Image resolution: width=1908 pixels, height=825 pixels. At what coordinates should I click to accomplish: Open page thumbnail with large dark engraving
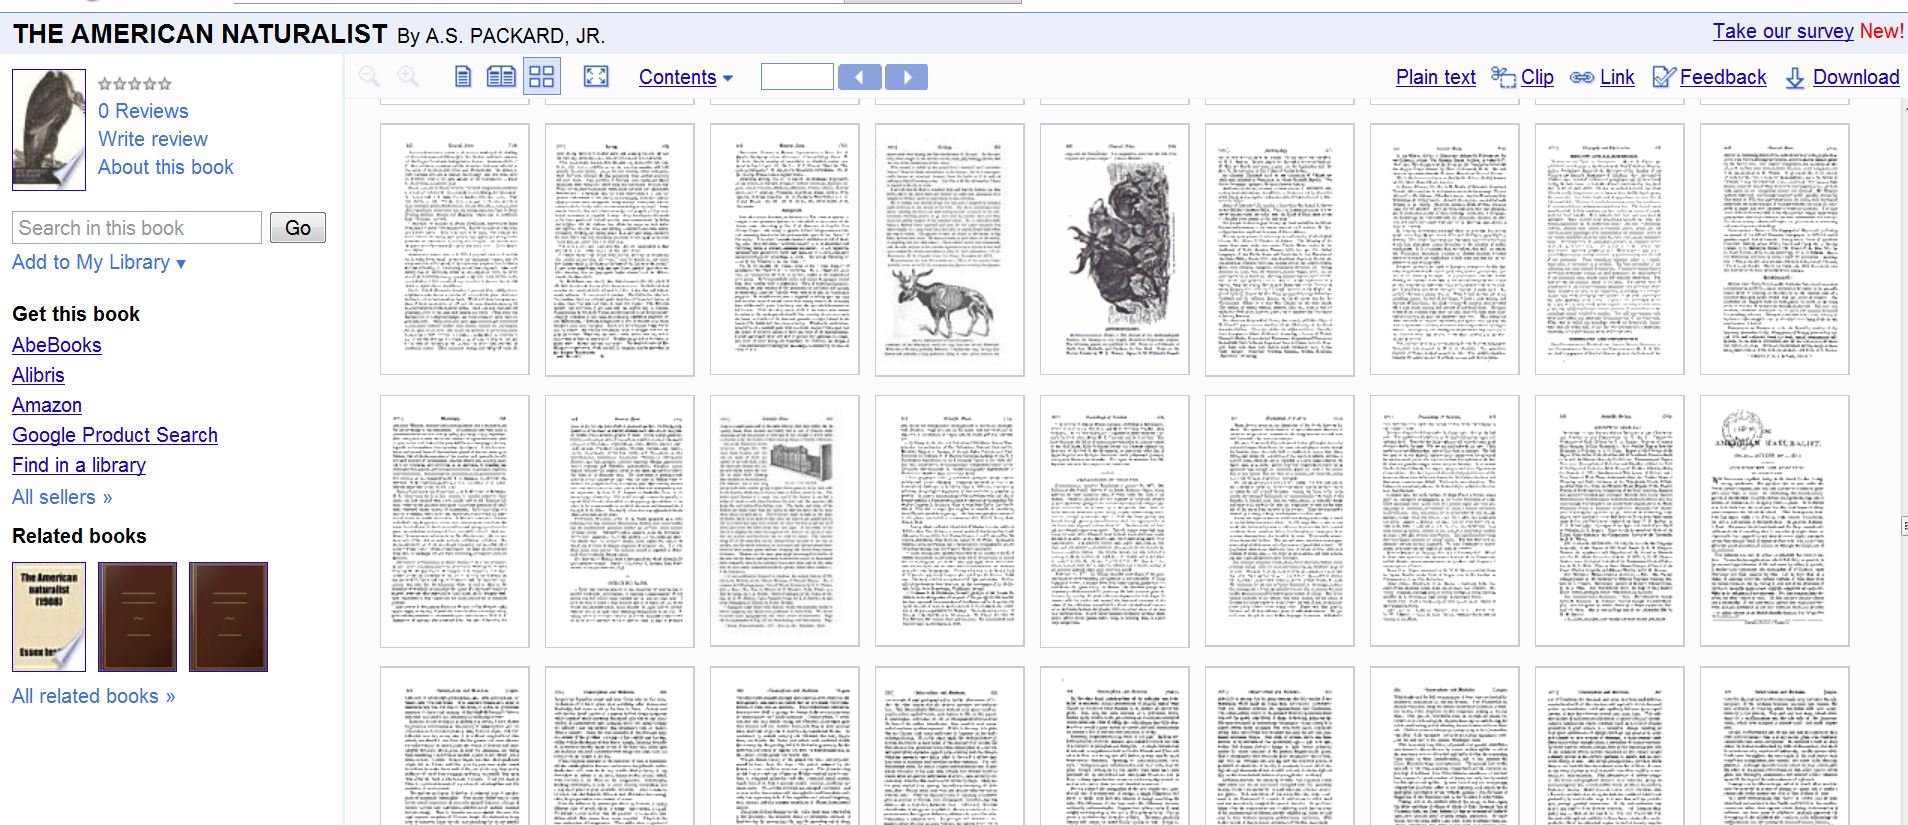(x=1114, y=250)
